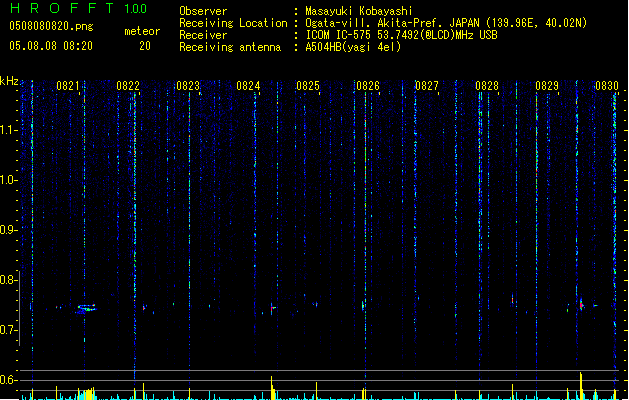Click the red meteor echo just after 0829
Viewport: 629px width, 400px height.
pos(581,305)
